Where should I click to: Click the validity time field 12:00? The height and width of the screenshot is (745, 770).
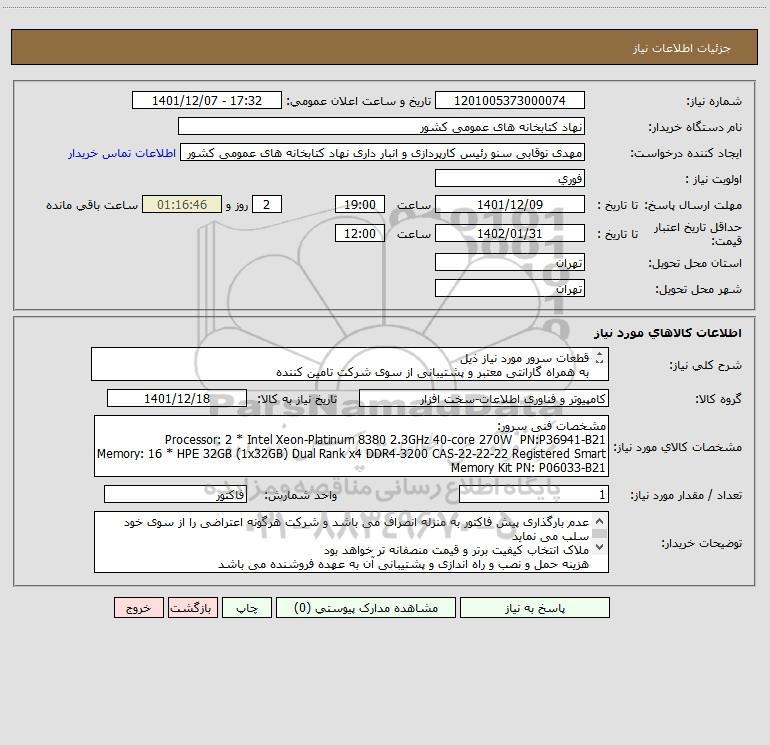tap(359, 233)
